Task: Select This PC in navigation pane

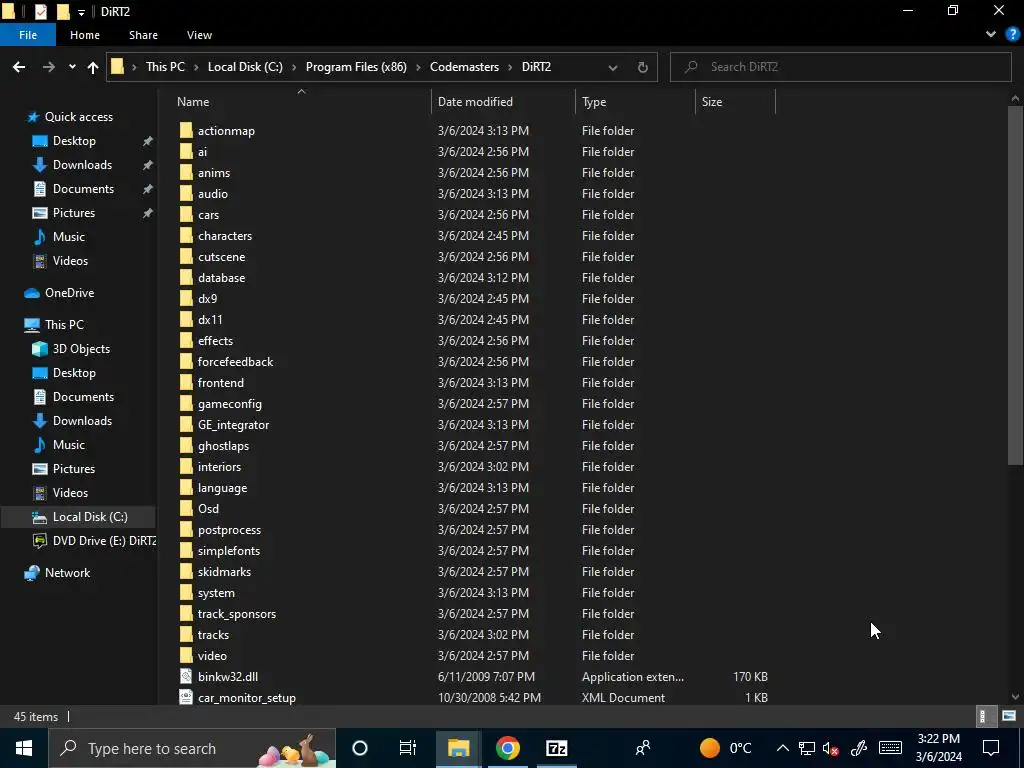Action: 64,325
